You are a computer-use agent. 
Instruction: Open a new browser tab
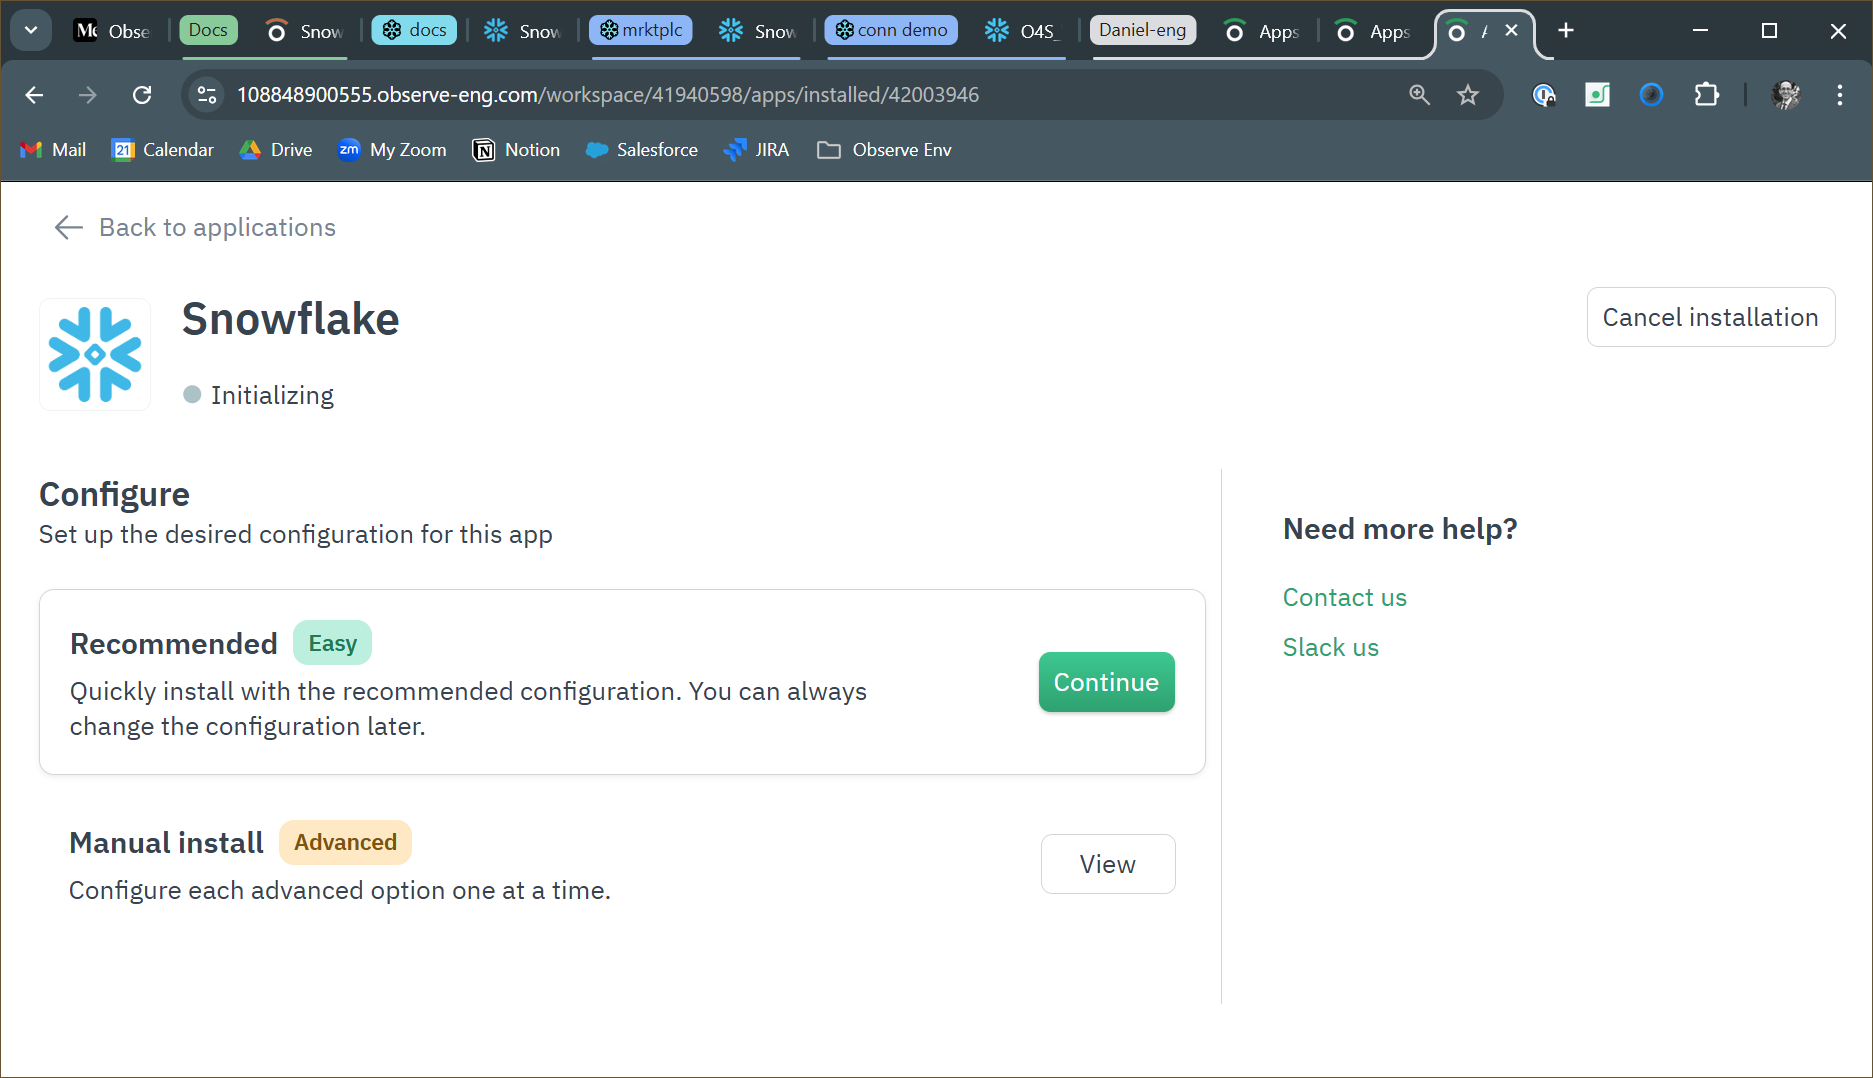pyautogui.click(x=1566, y=31)
